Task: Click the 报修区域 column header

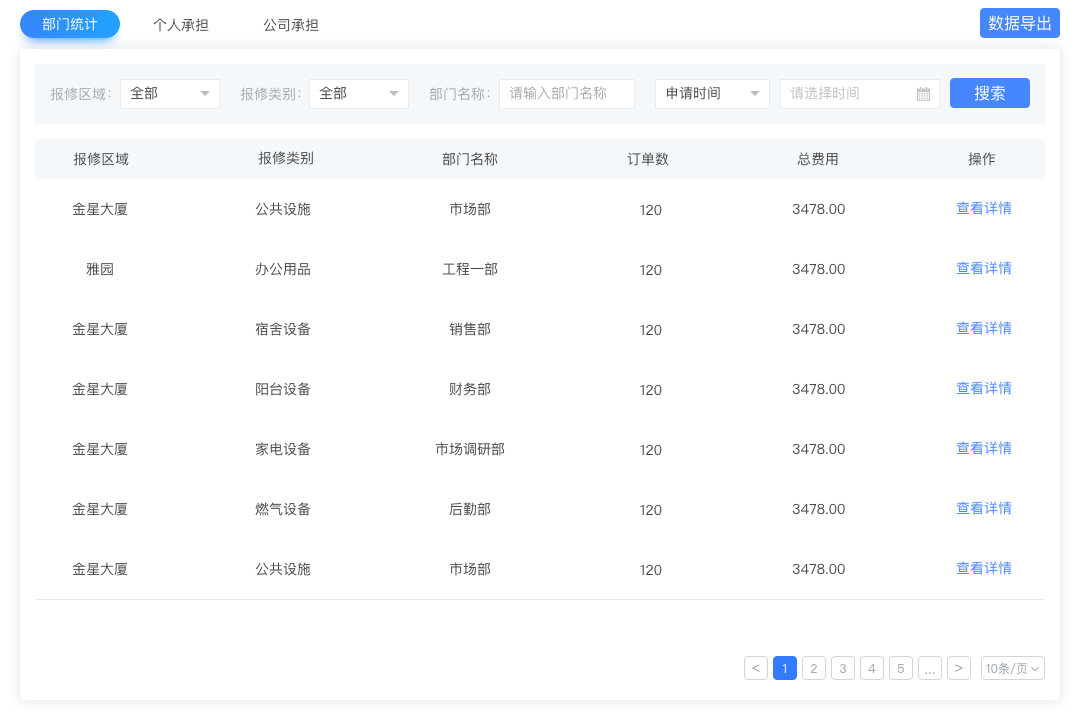Action: coord(101,159)
